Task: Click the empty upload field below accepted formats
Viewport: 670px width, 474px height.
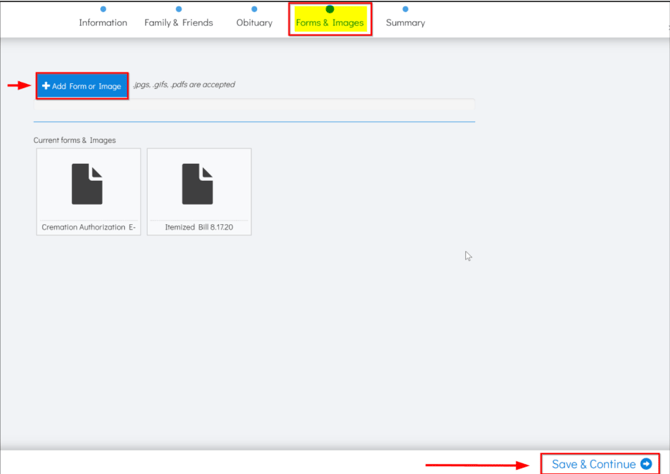Action: pyautogui.click(x=254, y=109)
